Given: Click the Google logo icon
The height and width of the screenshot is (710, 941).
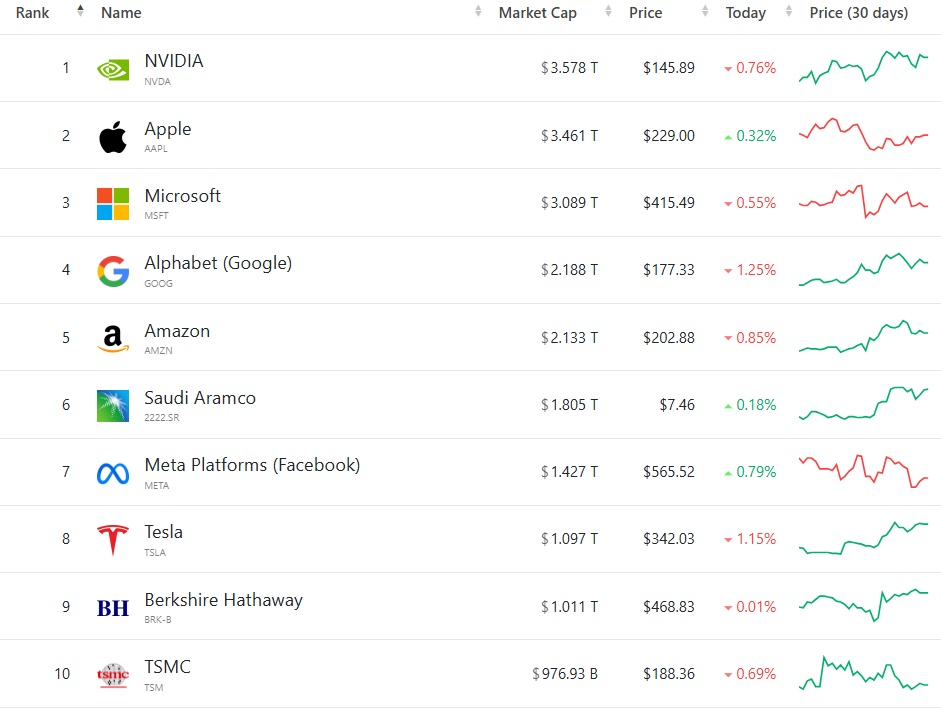Looking at the screenshot, I should [112, 271].
